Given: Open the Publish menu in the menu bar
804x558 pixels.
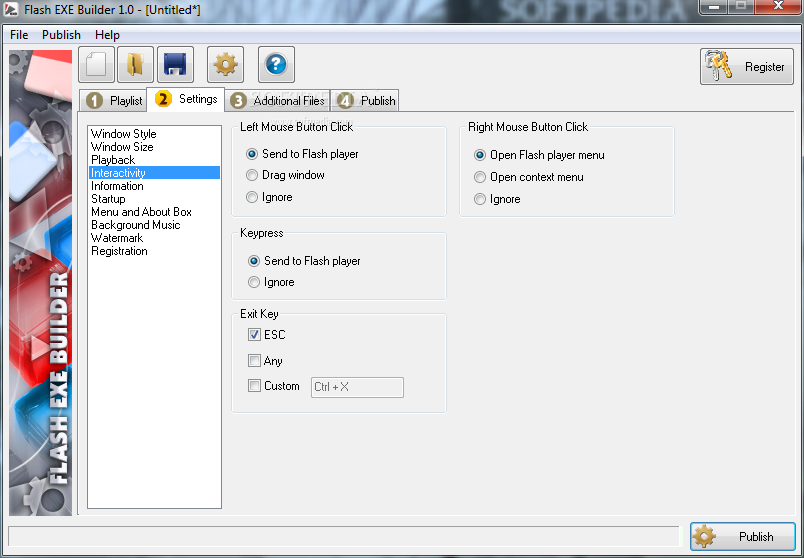Looking at the screenshot, I should point(62,35).
